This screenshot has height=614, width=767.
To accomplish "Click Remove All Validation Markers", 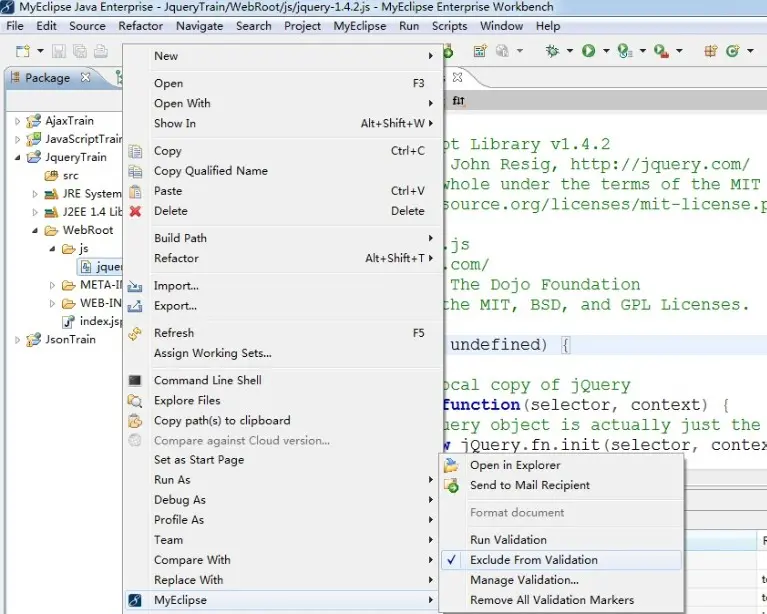I will 560,600.
